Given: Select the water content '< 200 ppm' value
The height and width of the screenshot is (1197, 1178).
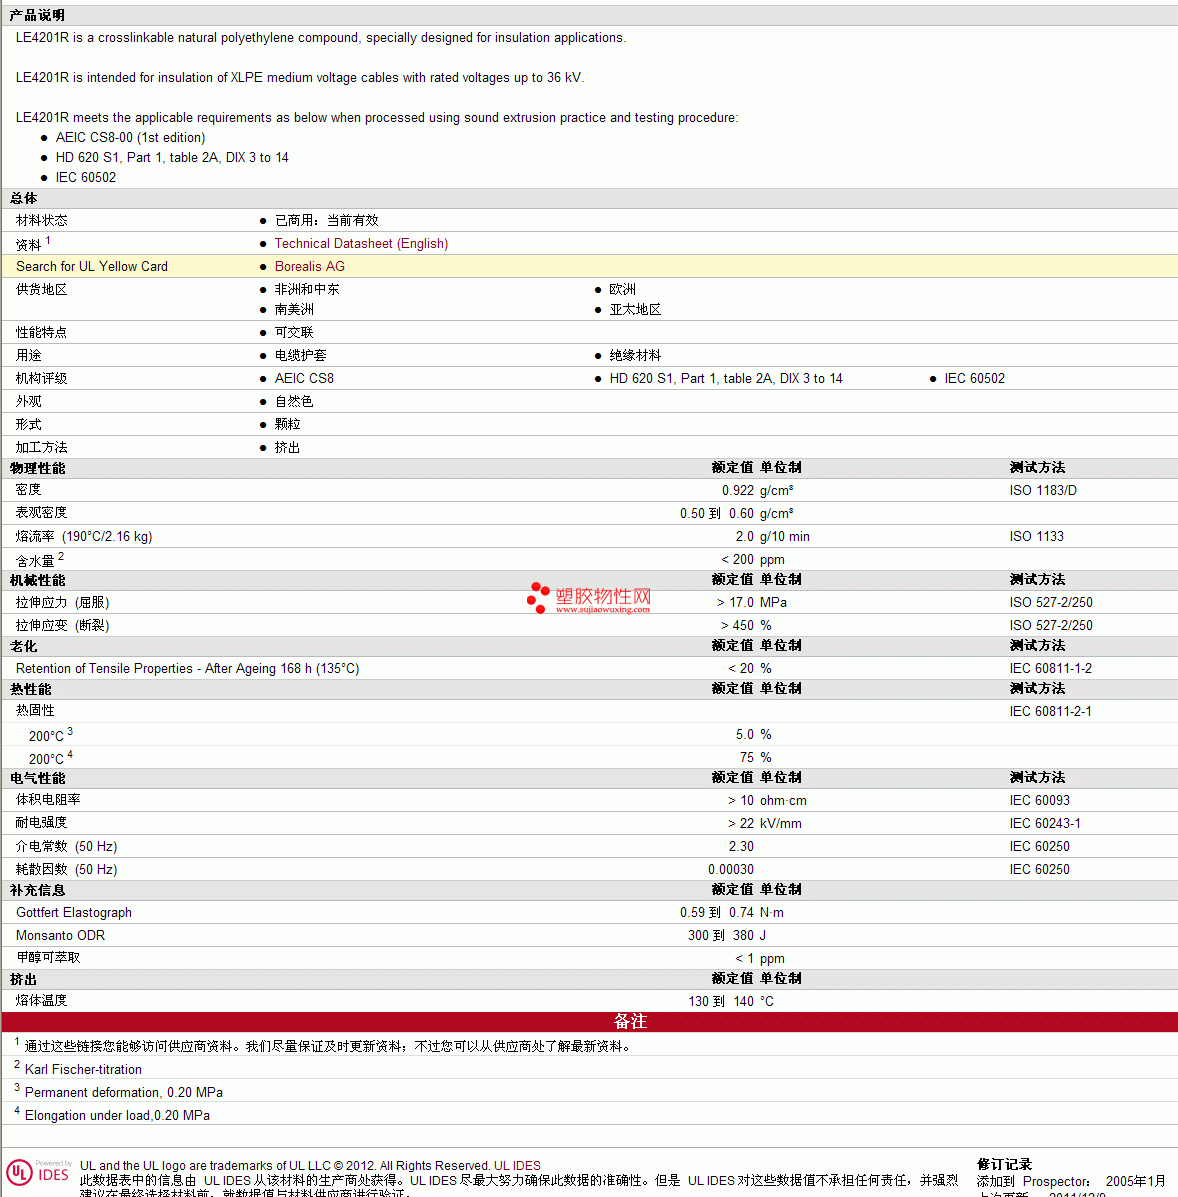Looking at the screenshot, I should click(x=753, y=559).
